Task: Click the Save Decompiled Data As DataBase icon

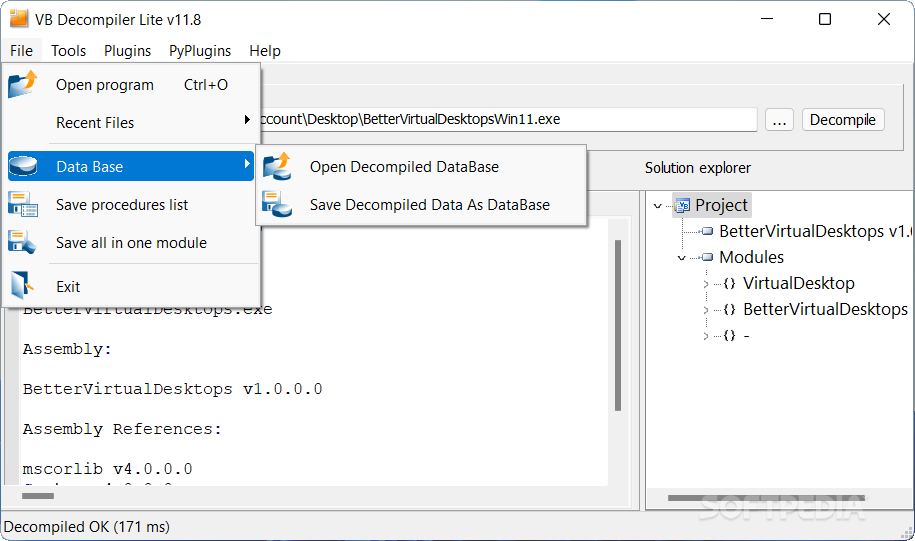Action: pos(277,204)
